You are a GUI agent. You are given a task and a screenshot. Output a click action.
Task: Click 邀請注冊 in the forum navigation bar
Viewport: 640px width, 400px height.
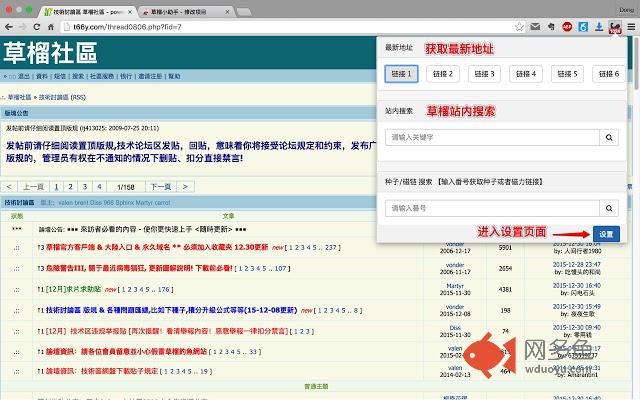tap(150, 76)
